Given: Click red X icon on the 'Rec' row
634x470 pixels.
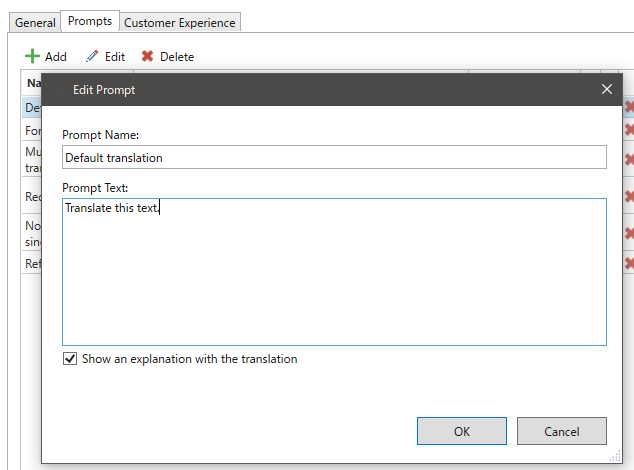Looking at the screenshot, I should [x=630, y=197].
